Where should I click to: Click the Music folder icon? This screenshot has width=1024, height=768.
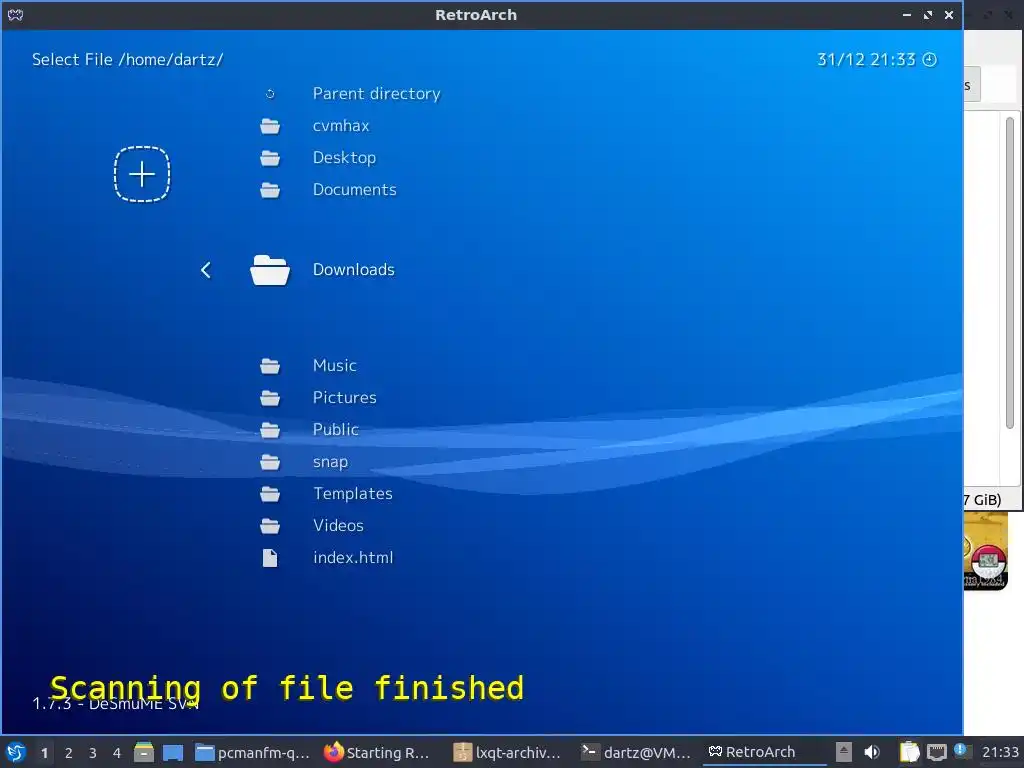tap(270, 366)
